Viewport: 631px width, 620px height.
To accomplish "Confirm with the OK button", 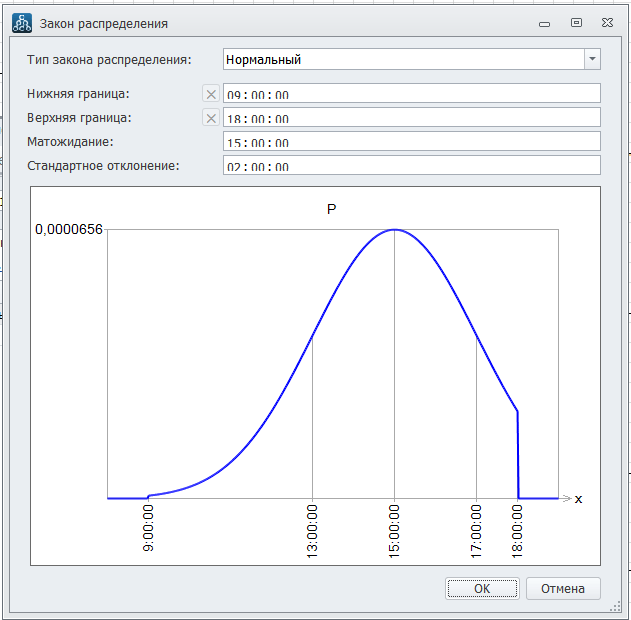I will tap(482, 588).
